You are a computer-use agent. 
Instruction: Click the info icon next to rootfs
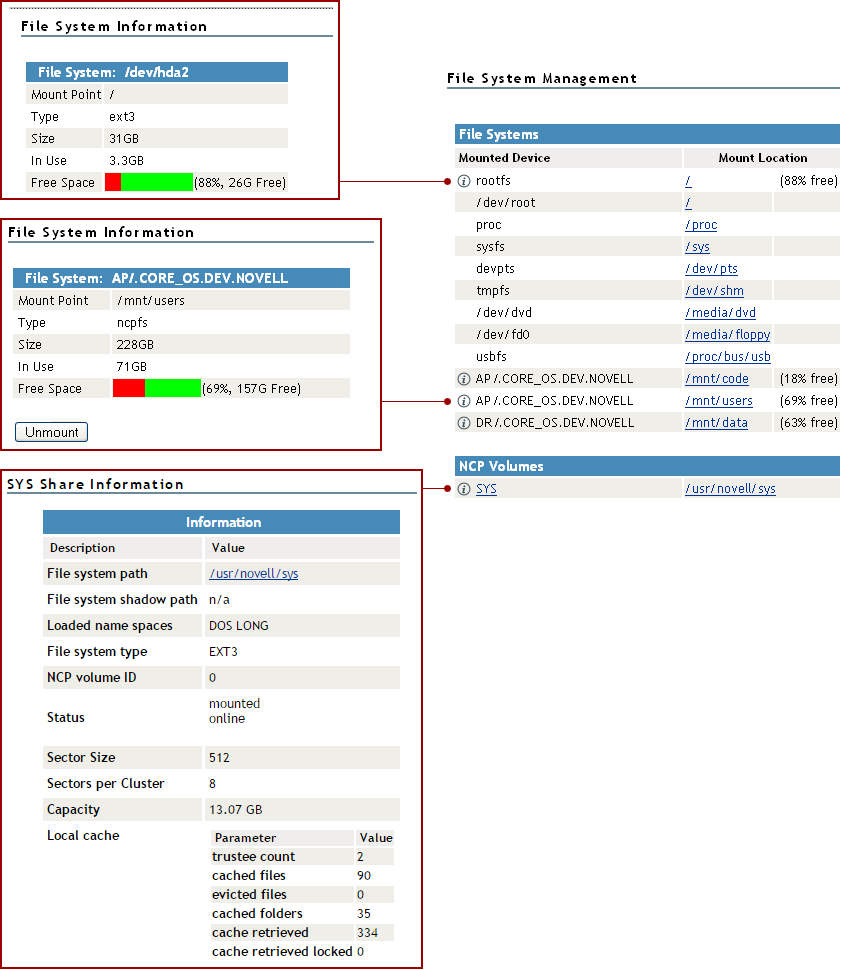(x=464, y=181)
